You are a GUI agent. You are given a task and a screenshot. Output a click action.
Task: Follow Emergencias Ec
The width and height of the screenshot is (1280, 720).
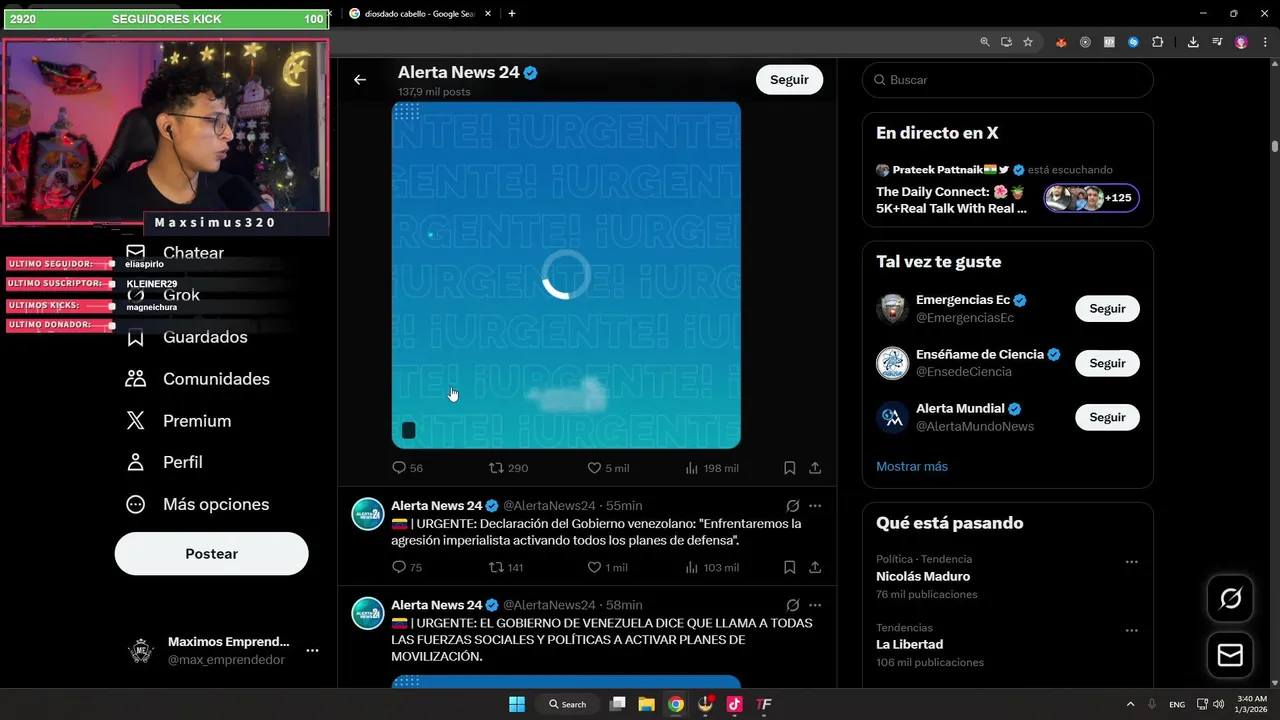[x=1107, y=309]
